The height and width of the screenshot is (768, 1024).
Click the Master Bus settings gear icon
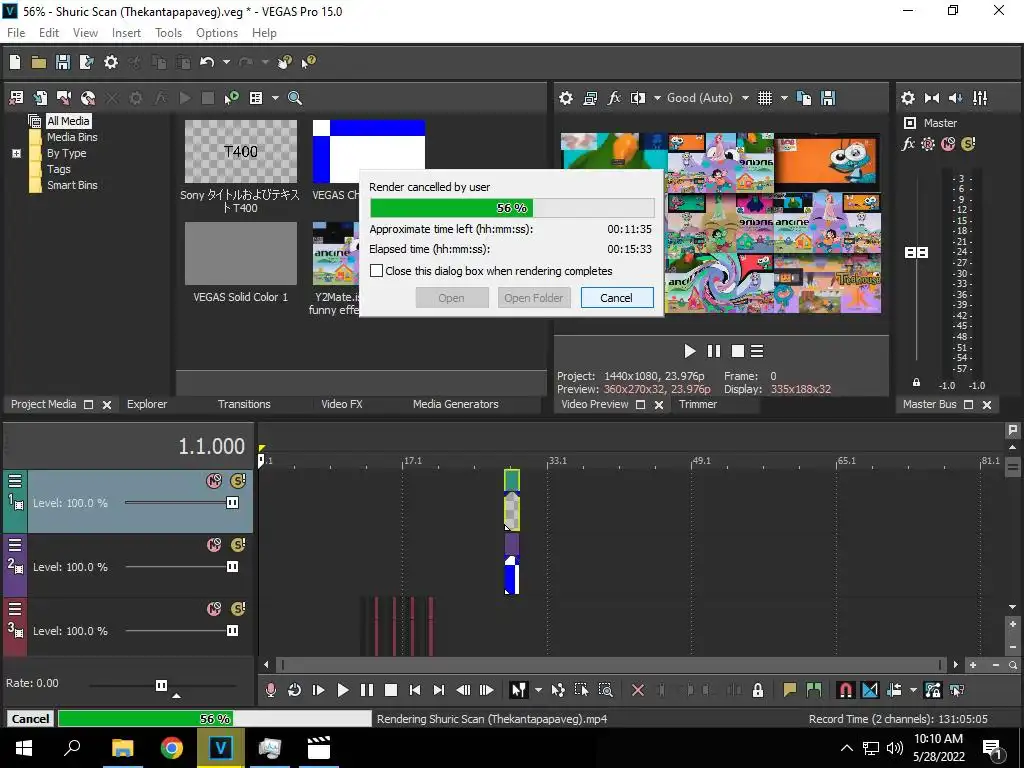(908, 98)
